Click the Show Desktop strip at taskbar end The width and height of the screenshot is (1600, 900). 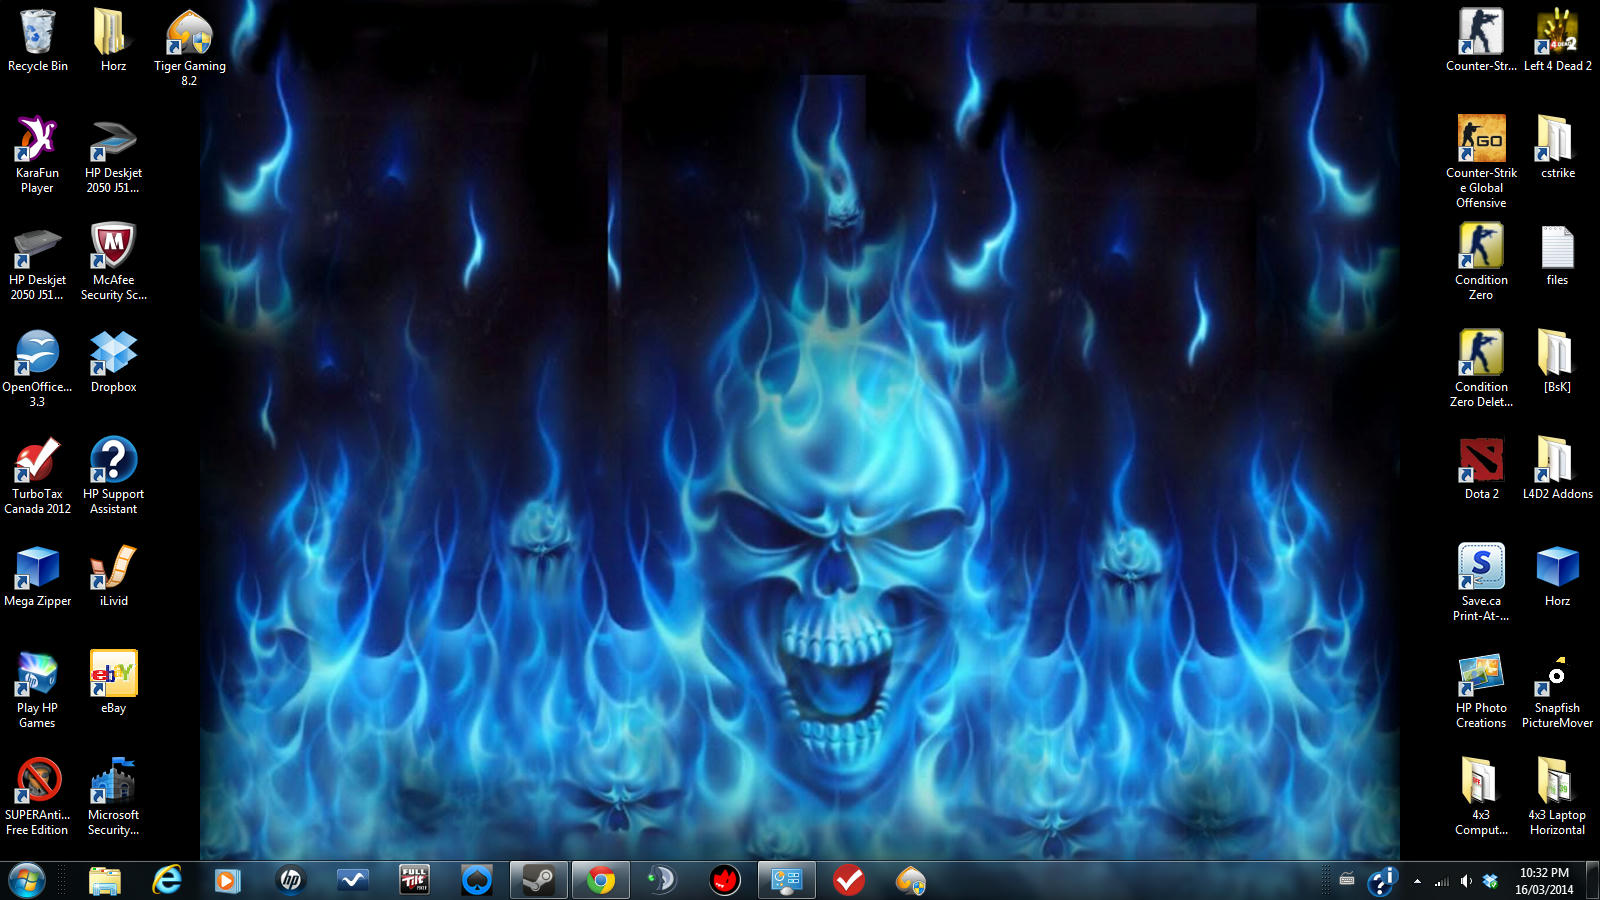click(x=1593, y=881)
